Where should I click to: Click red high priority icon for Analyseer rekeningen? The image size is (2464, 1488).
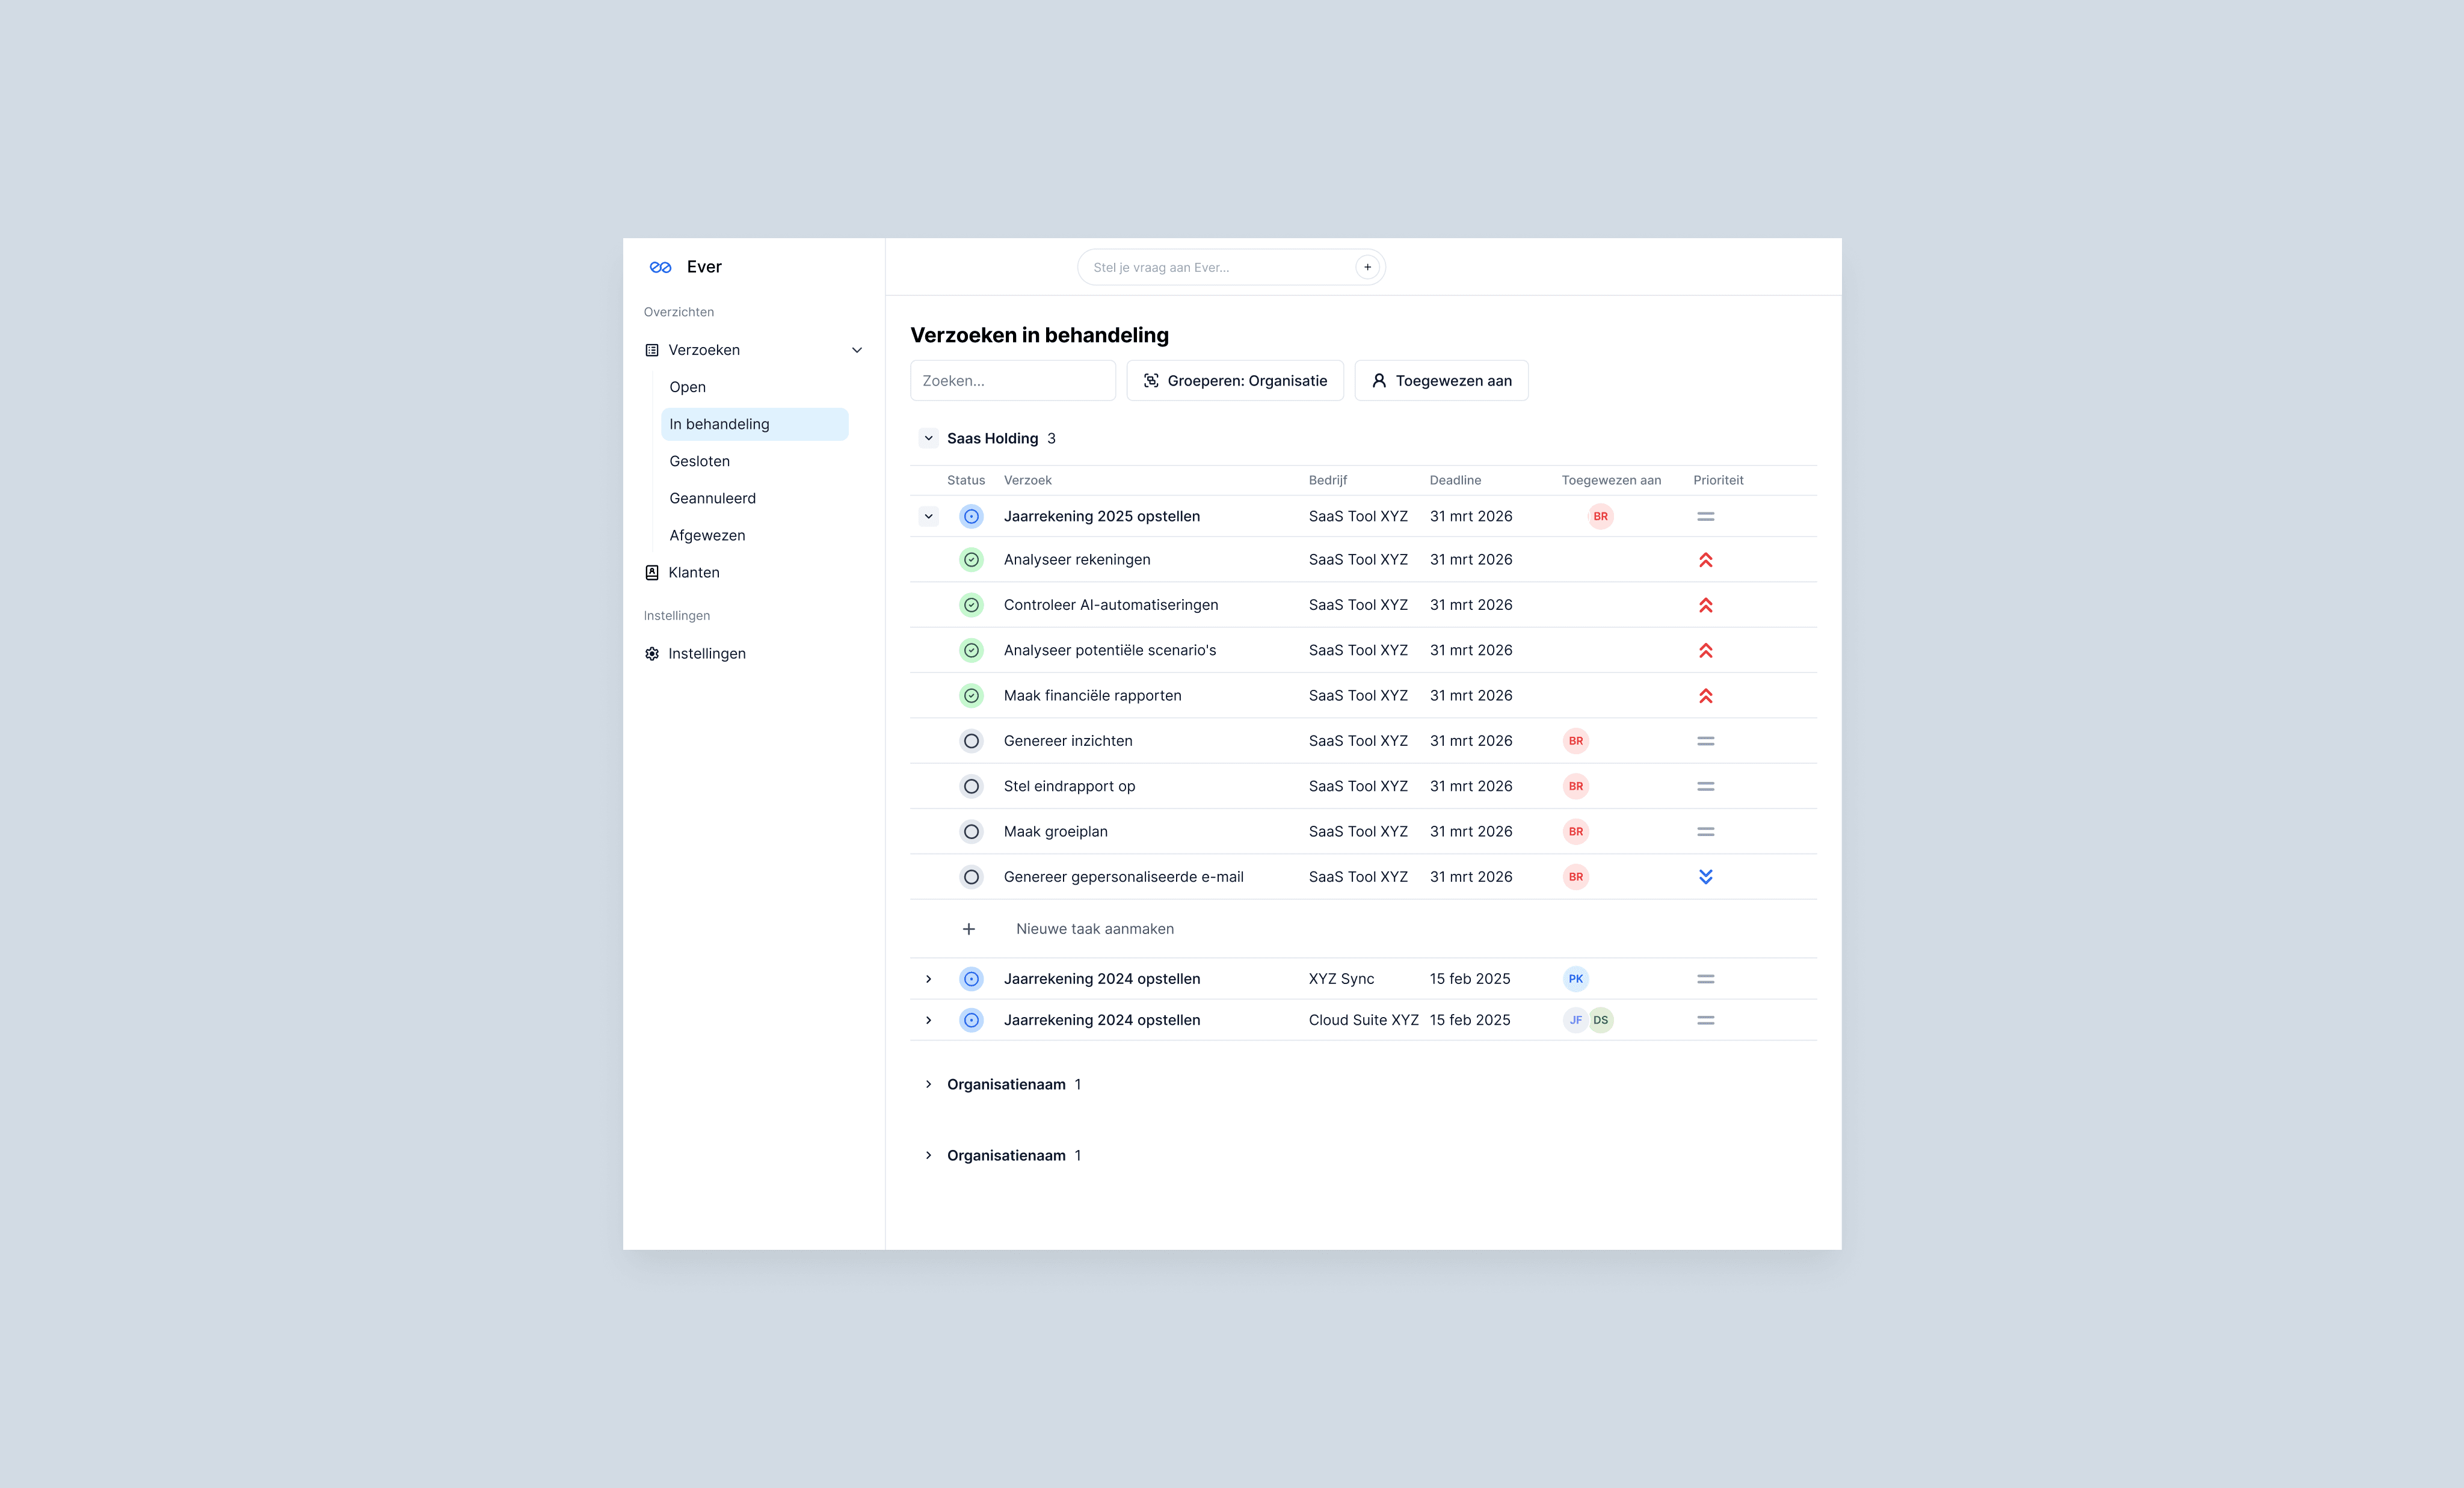[1705, 560]
